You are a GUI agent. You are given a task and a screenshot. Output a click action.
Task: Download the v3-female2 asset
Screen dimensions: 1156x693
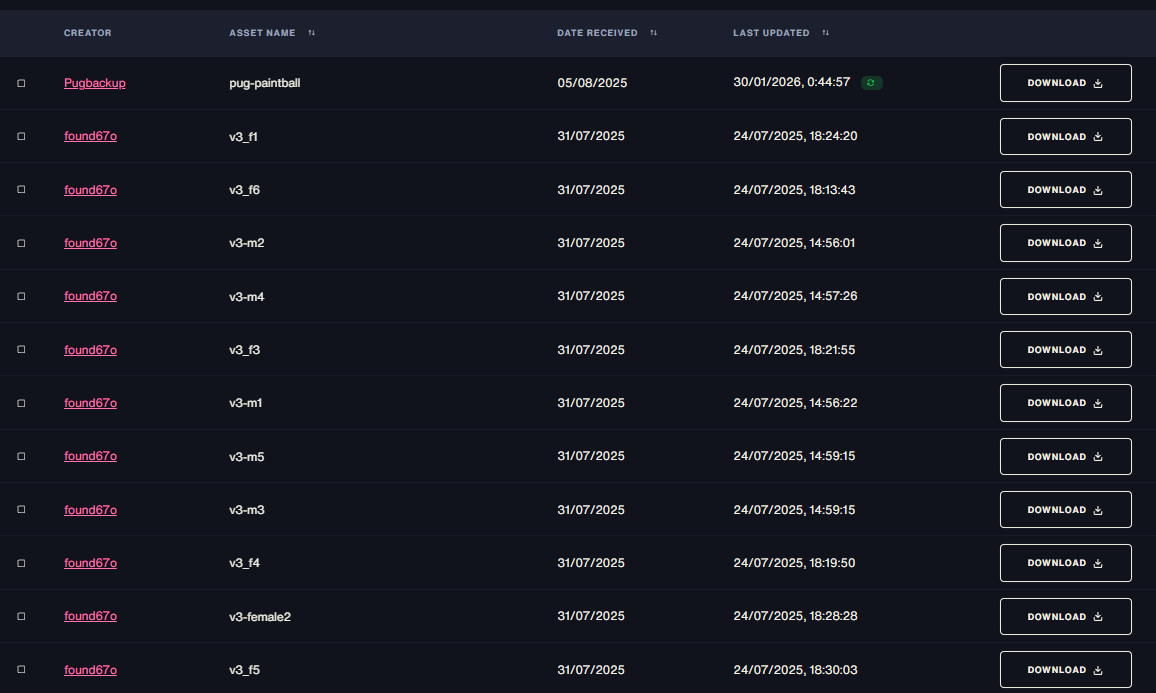point(1065,616)
